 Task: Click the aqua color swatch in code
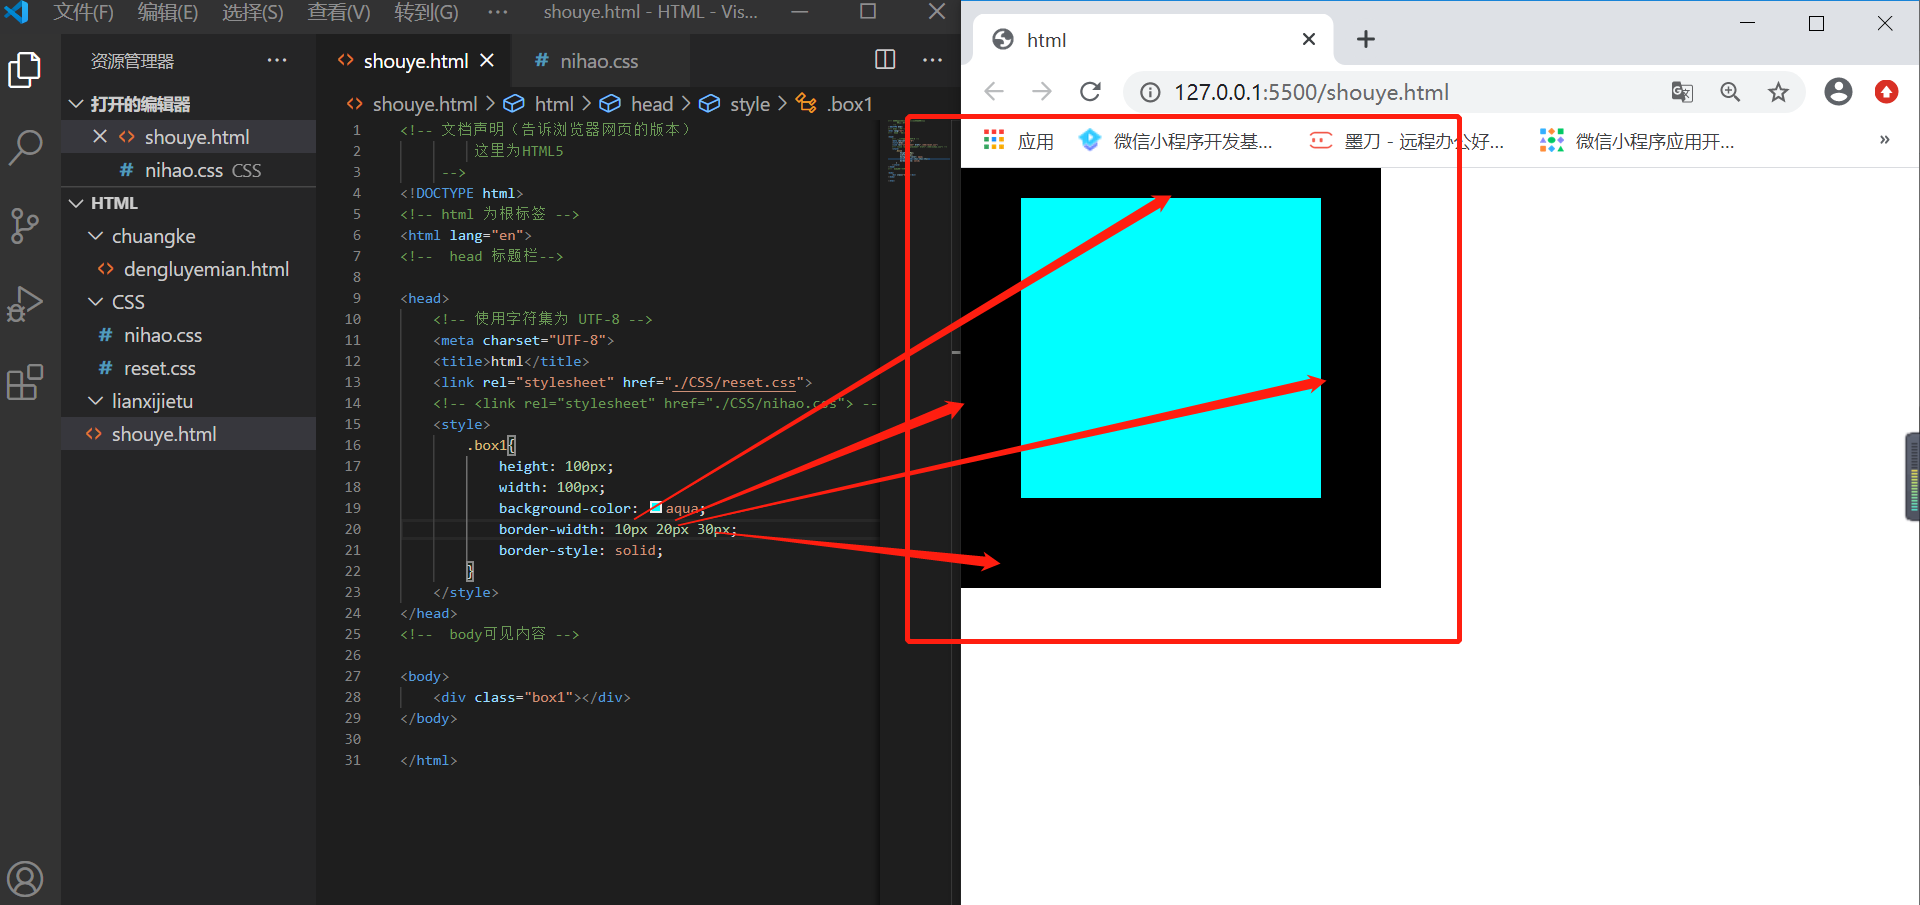(x=655, y=507)
